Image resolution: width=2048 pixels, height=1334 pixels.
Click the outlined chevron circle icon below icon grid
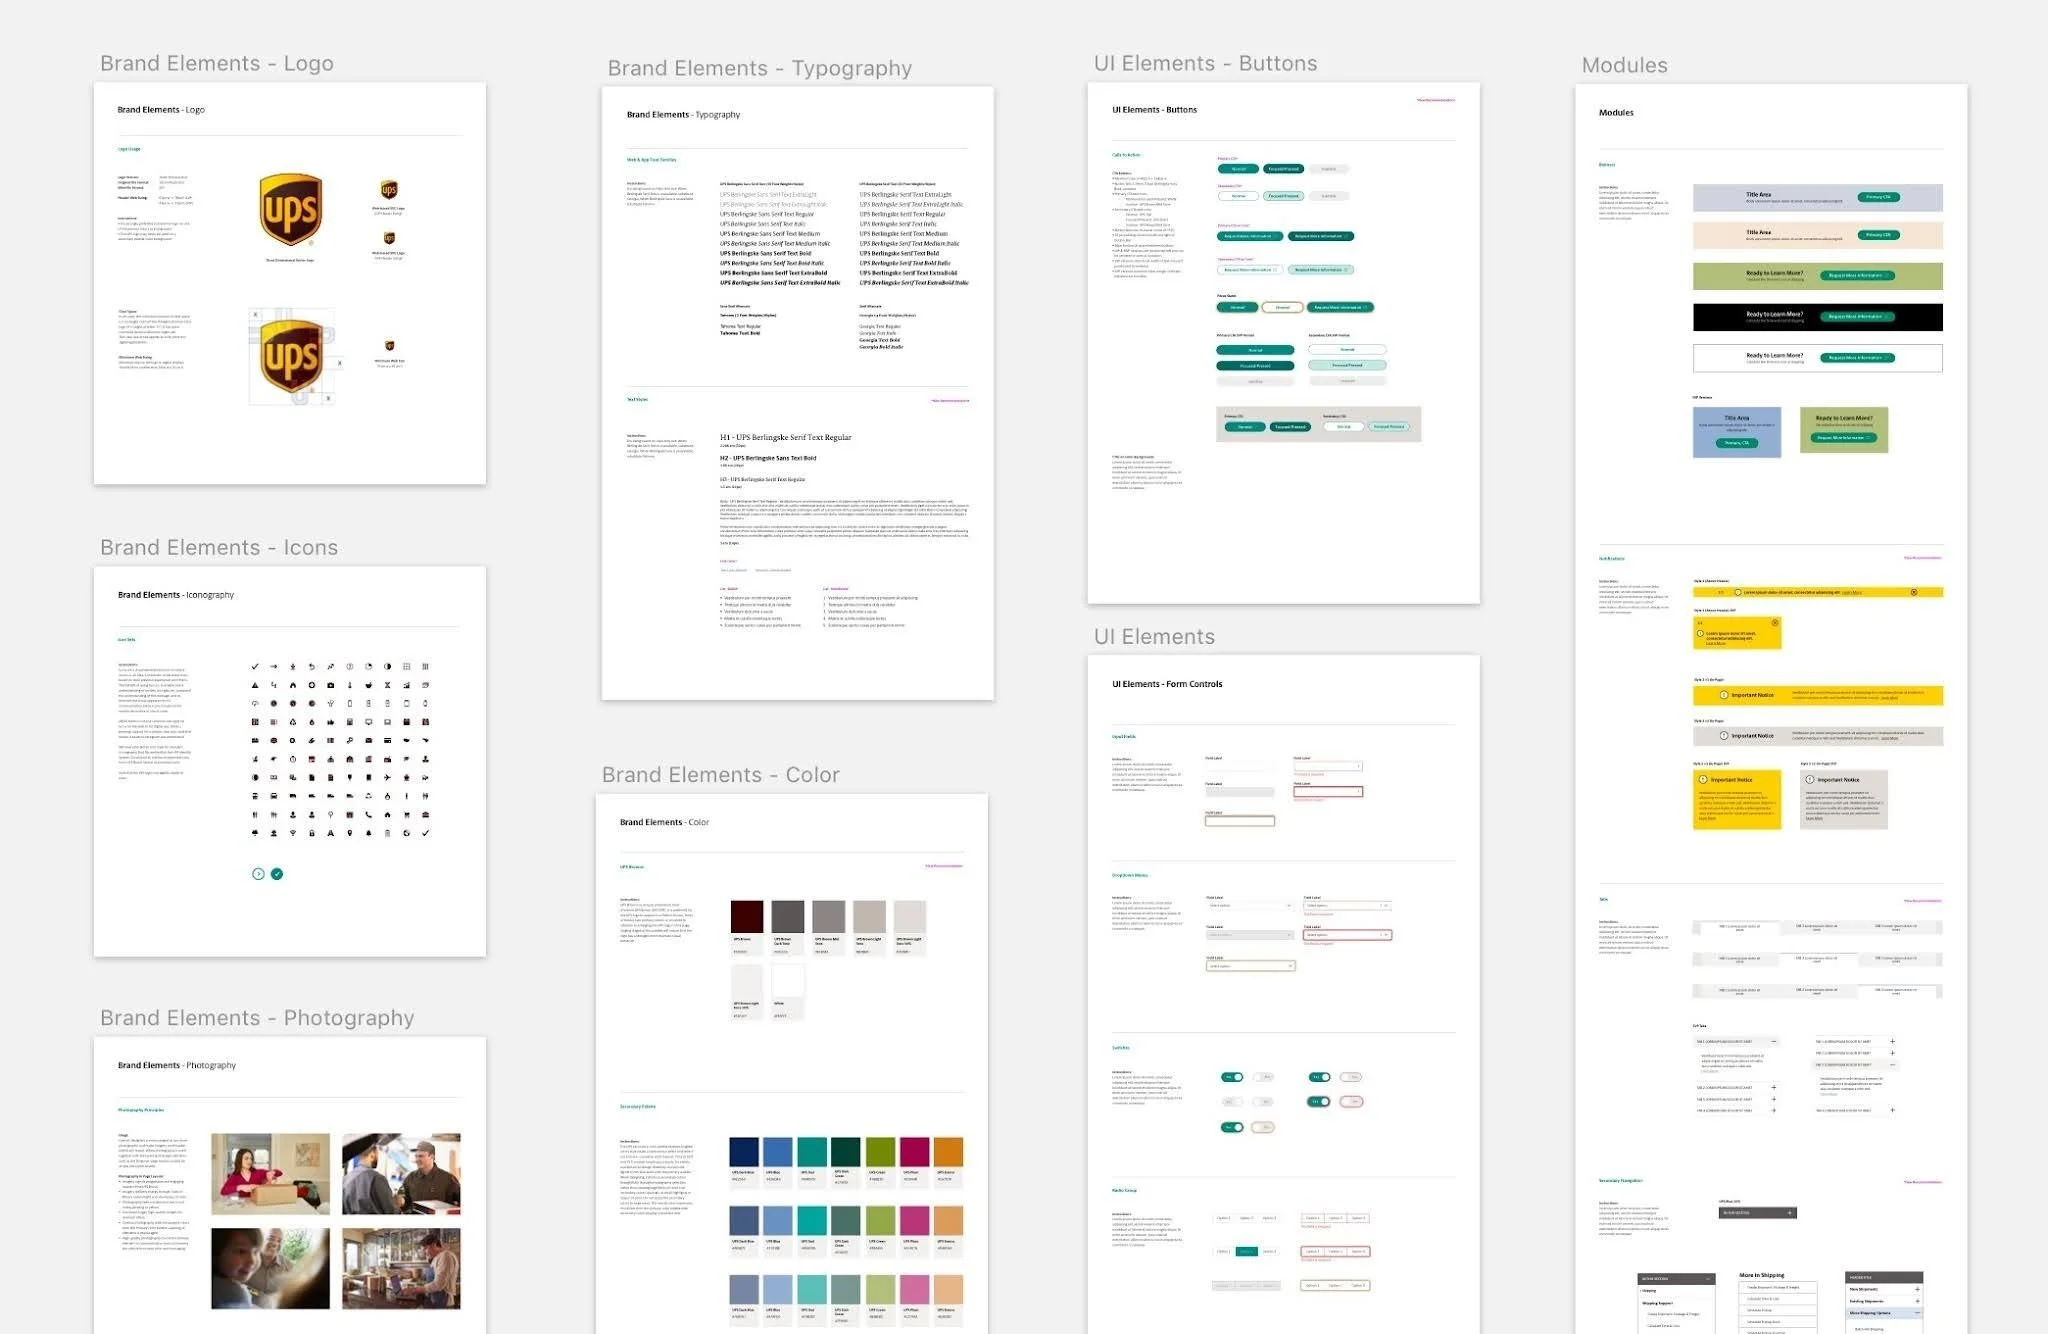[x=258, y=874]
